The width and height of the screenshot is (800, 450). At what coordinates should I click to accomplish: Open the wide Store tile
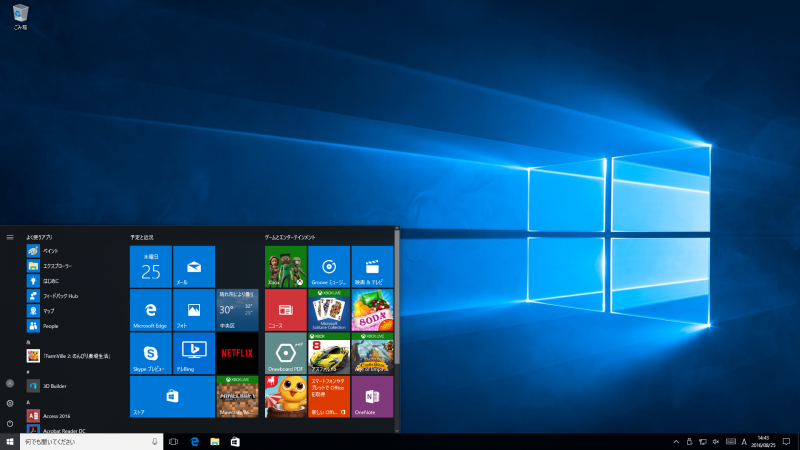[x=172, y=396]
